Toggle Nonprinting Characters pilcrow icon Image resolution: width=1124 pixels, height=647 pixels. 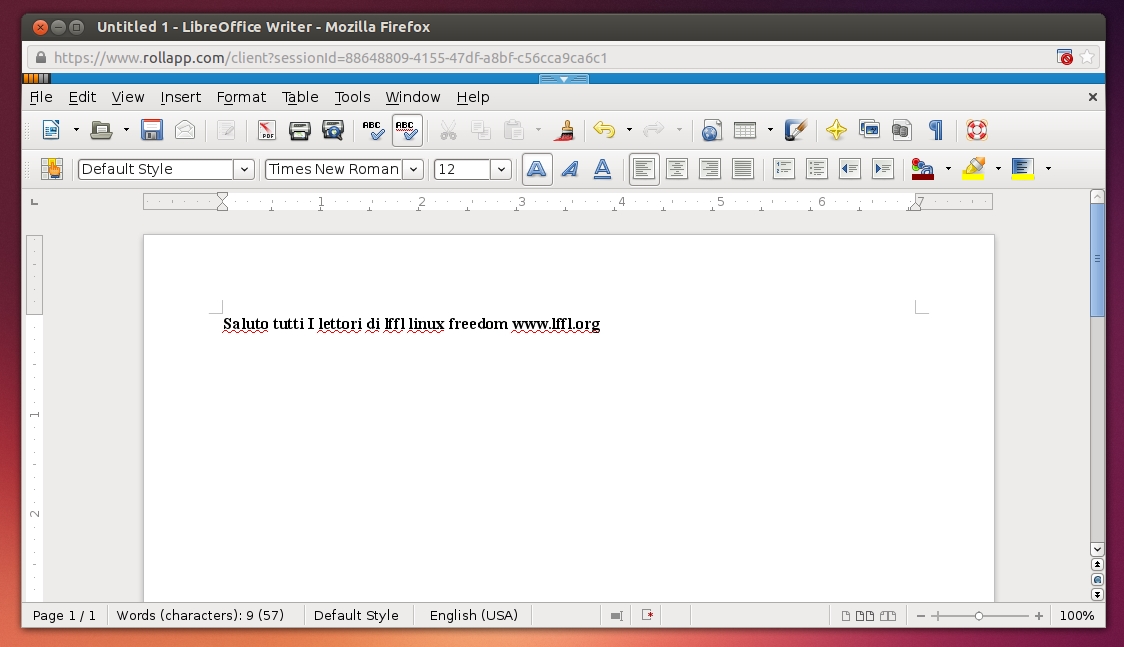pos(935,130)
